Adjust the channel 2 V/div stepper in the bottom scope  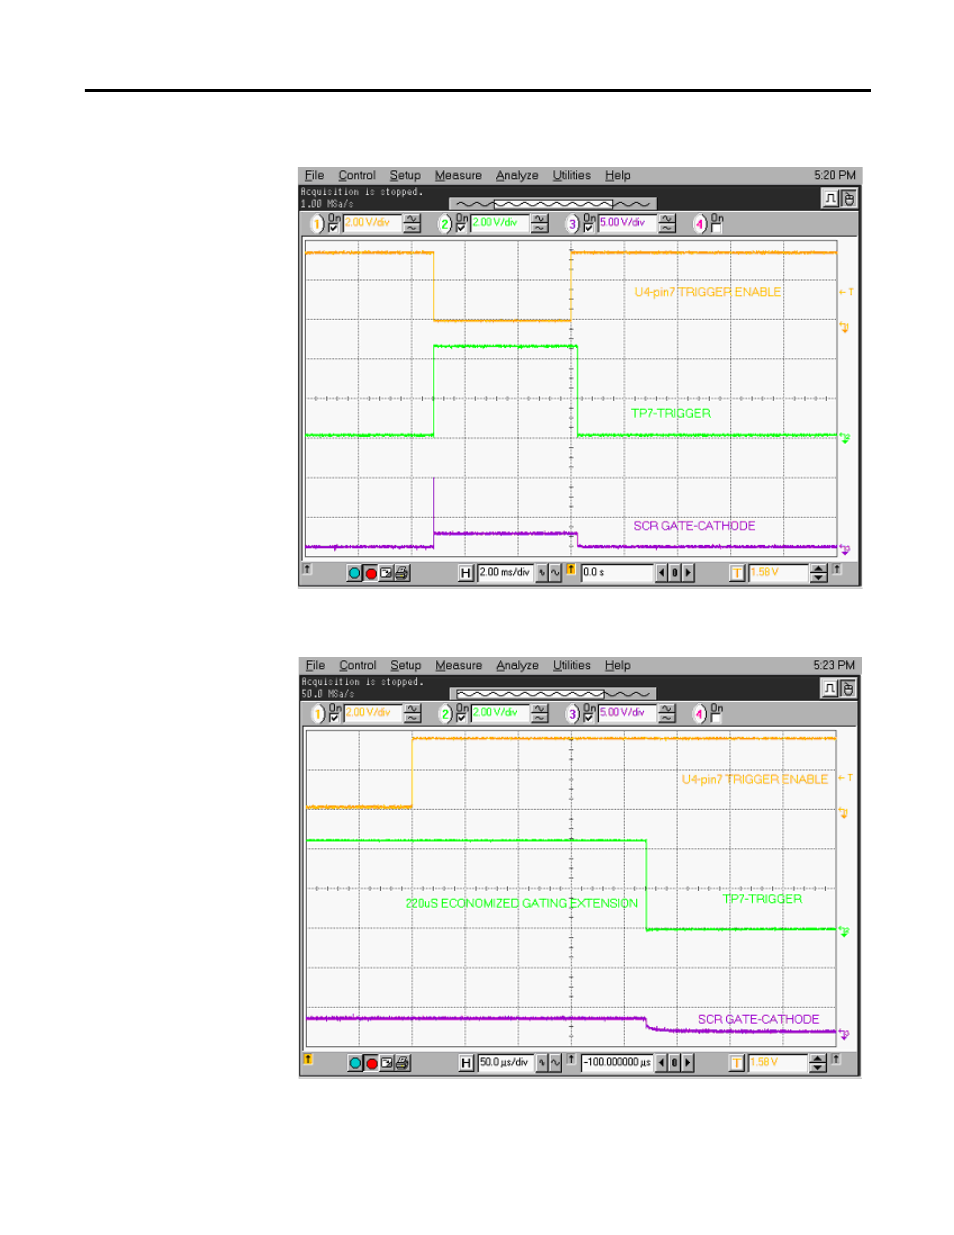[x=540, y=714]
